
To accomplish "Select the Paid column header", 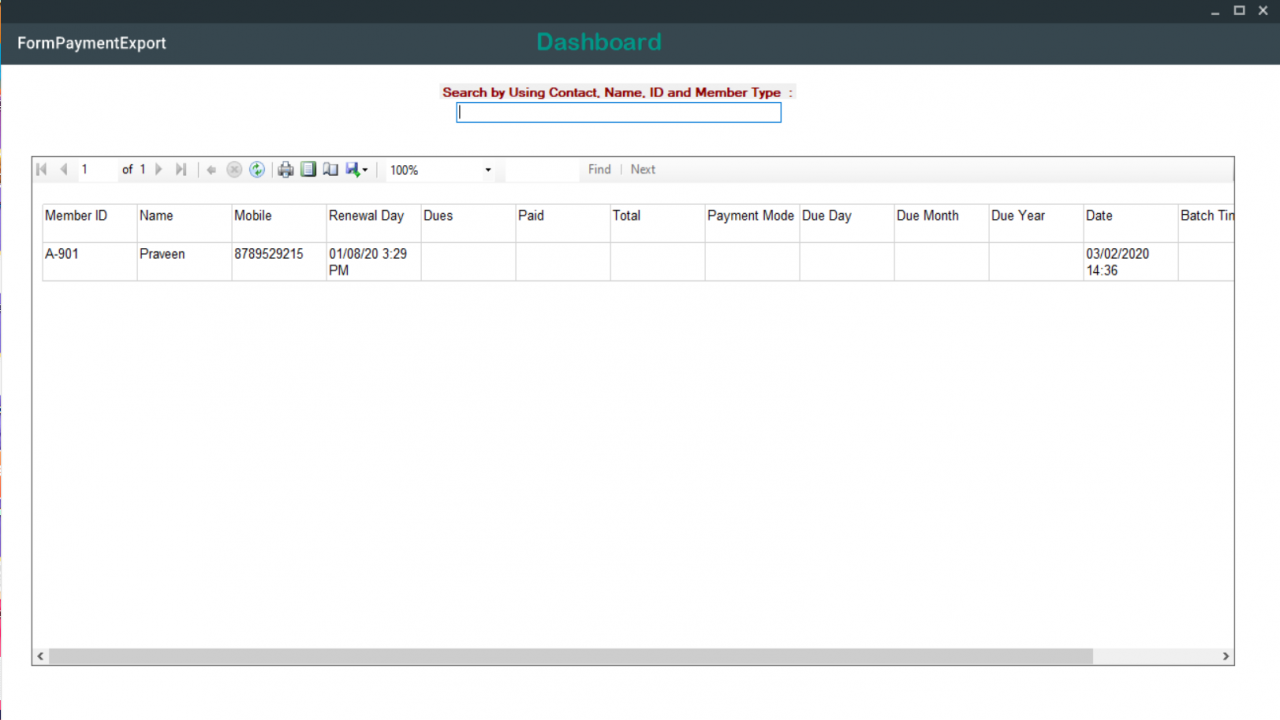I will click(x=563, y=223).
